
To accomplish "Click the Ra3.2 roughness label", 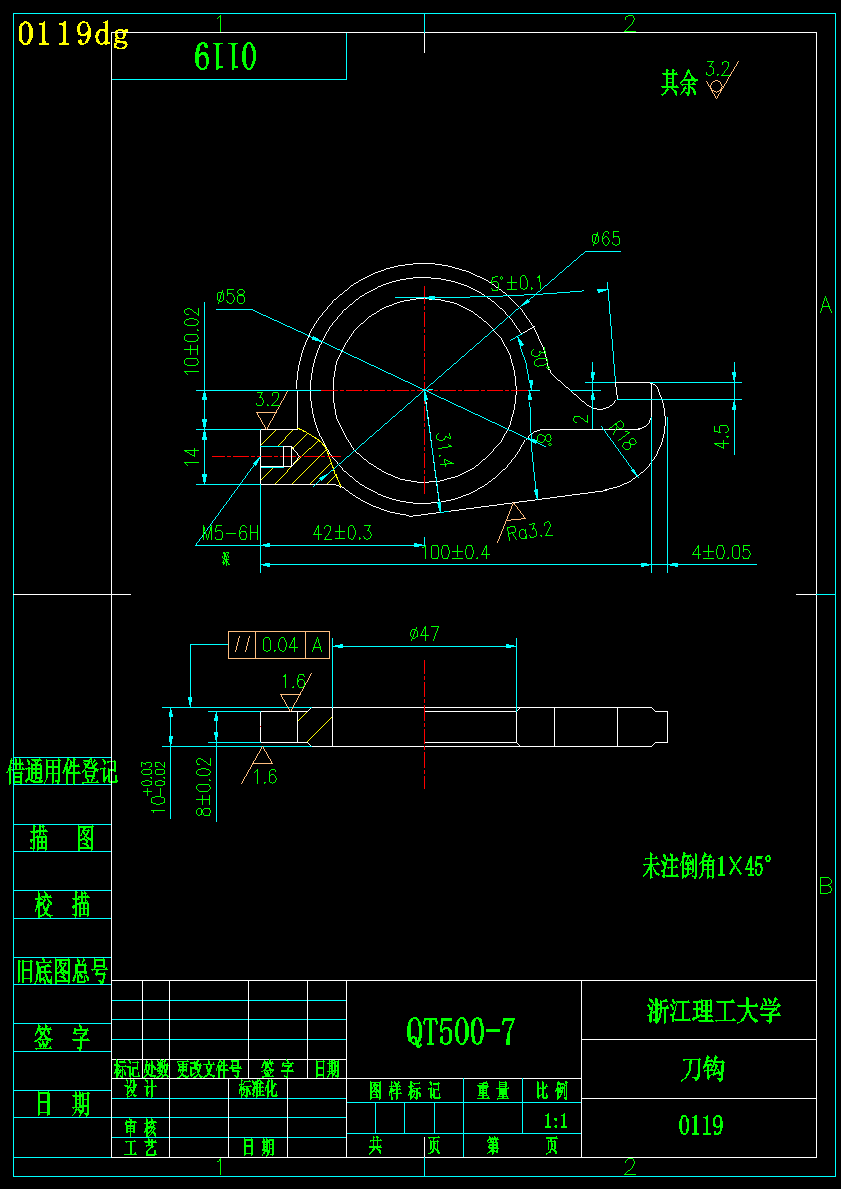I will tap(530, 531).
